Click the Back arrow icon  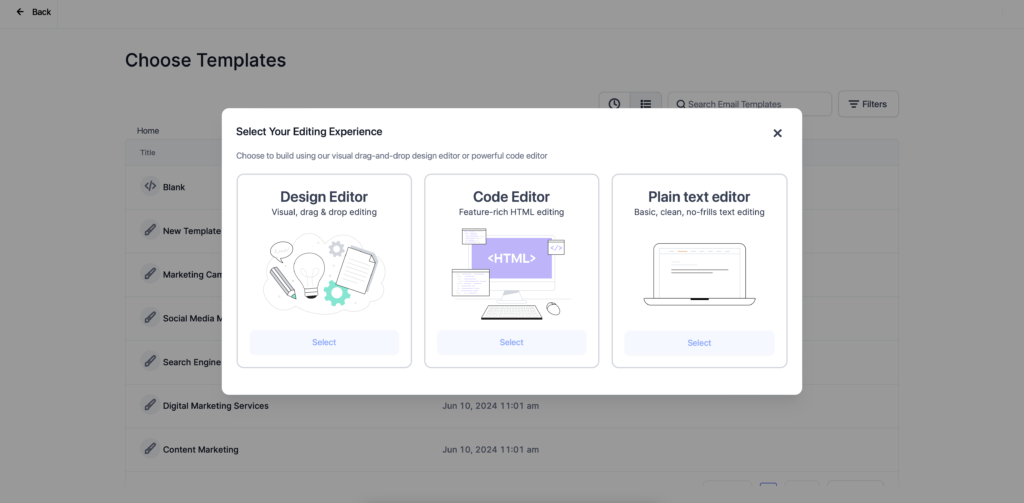(20, 12)
